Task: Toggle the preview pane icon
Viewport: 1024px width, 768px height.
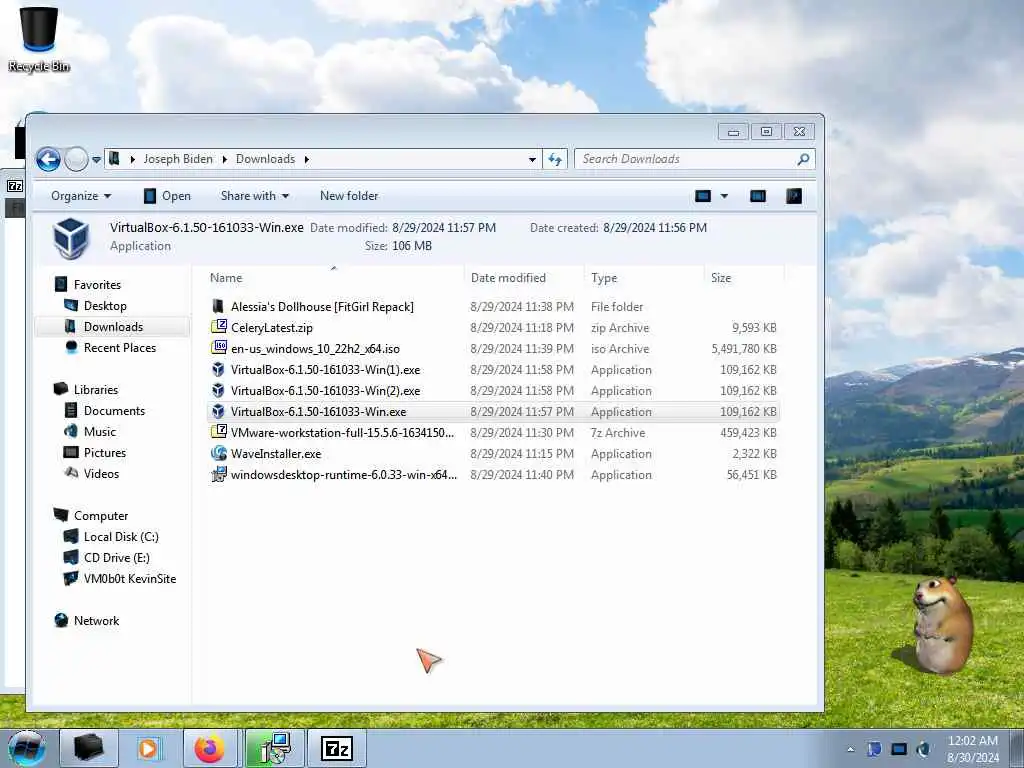Action: tap(758, 196)
